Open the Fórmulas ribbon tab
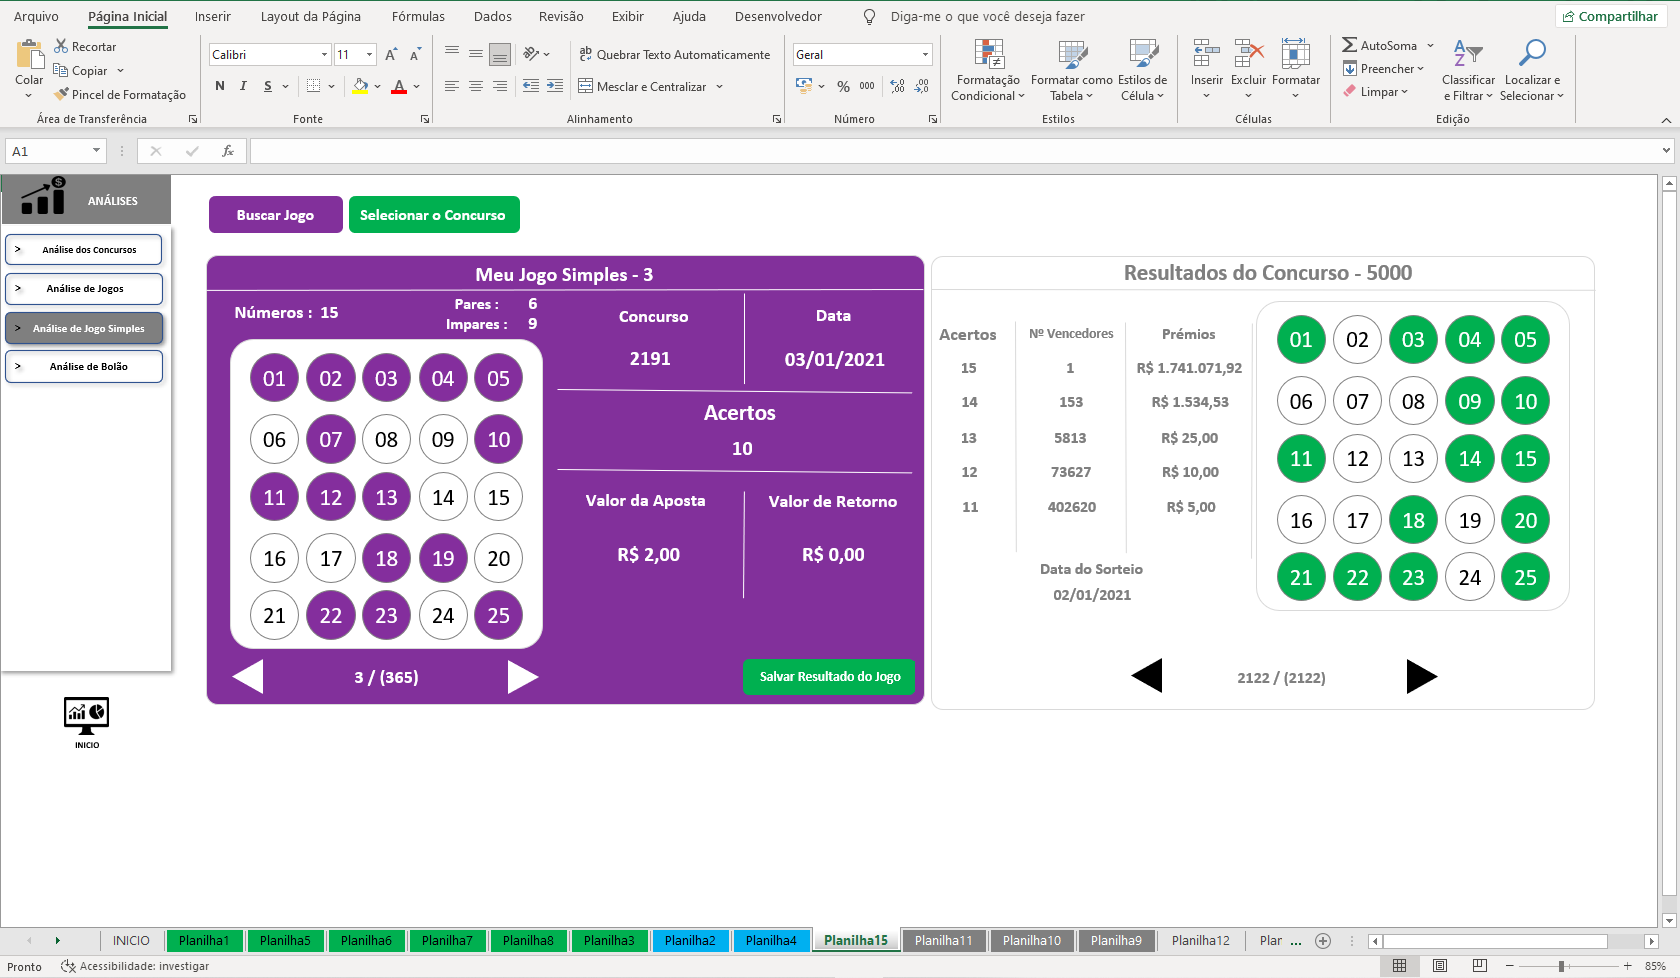This screenshot has width=1680, height=978. click(x=418, y=16)
